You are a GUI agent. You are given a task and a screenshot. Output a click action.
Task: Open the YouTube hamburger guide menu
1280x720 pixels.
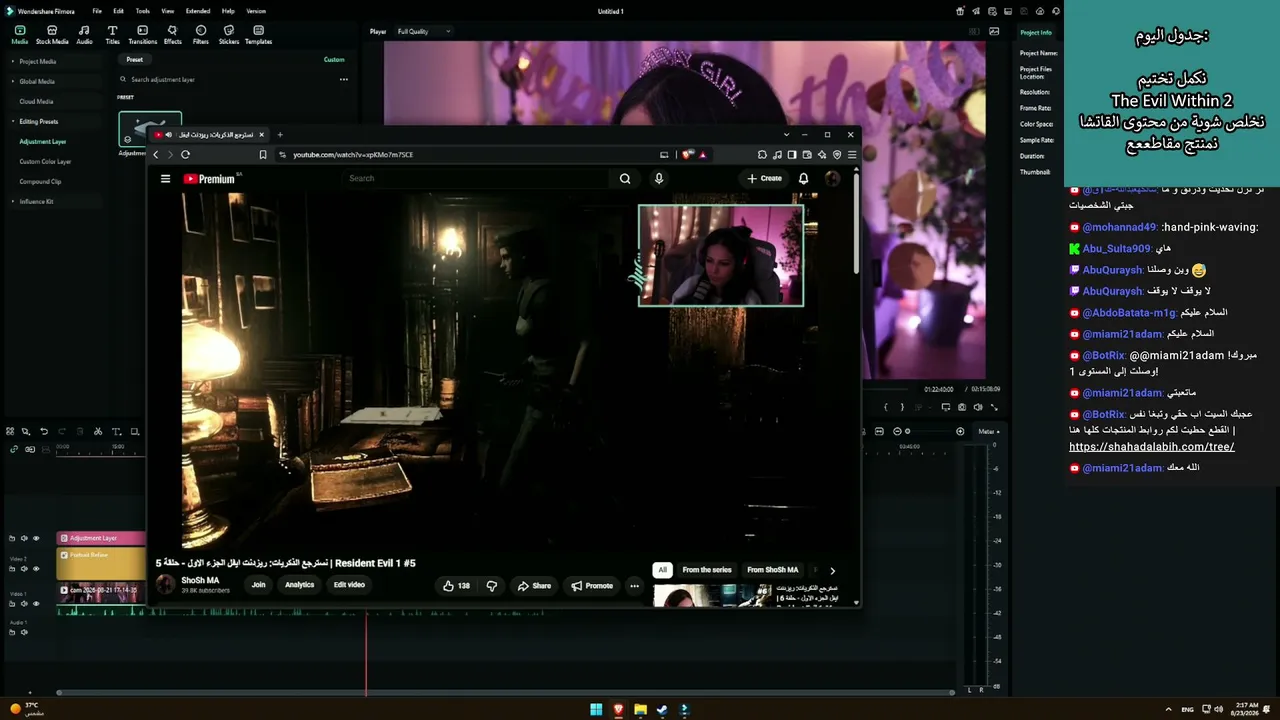point(165,179)
